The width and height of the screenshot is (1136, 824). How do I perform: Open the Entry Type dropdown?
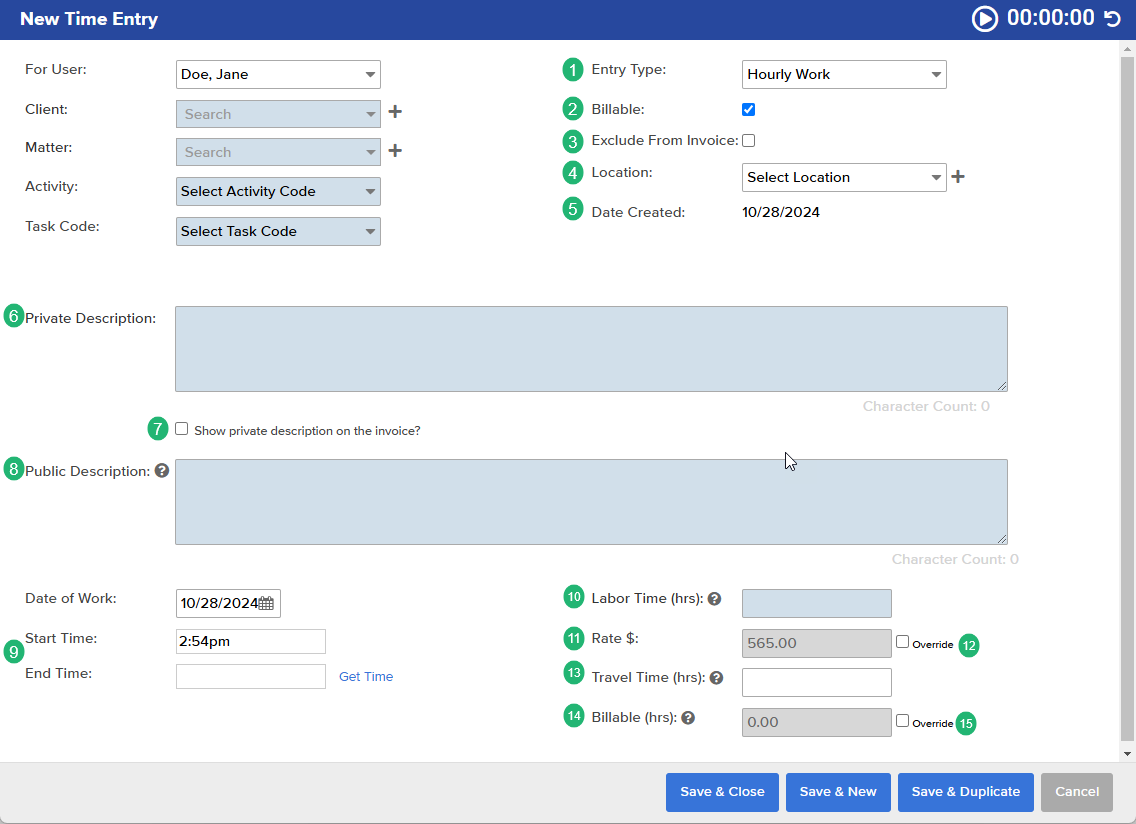coord(843,74)
